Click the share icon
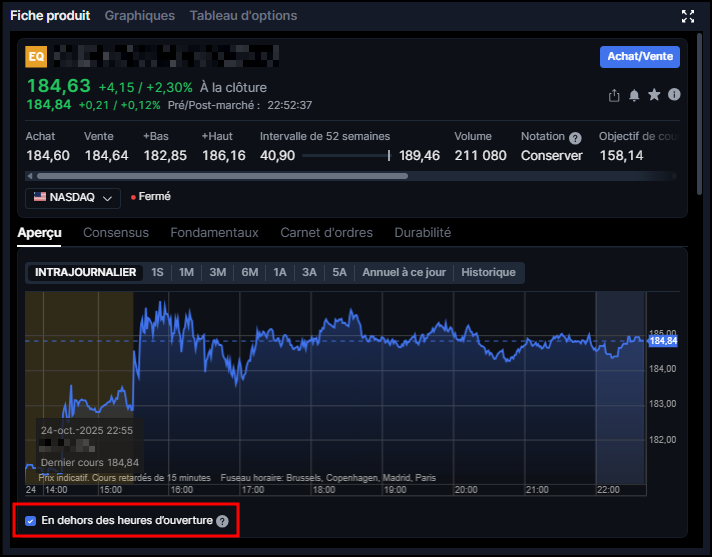Screen dimensions: 712x557 click(614, 95)
